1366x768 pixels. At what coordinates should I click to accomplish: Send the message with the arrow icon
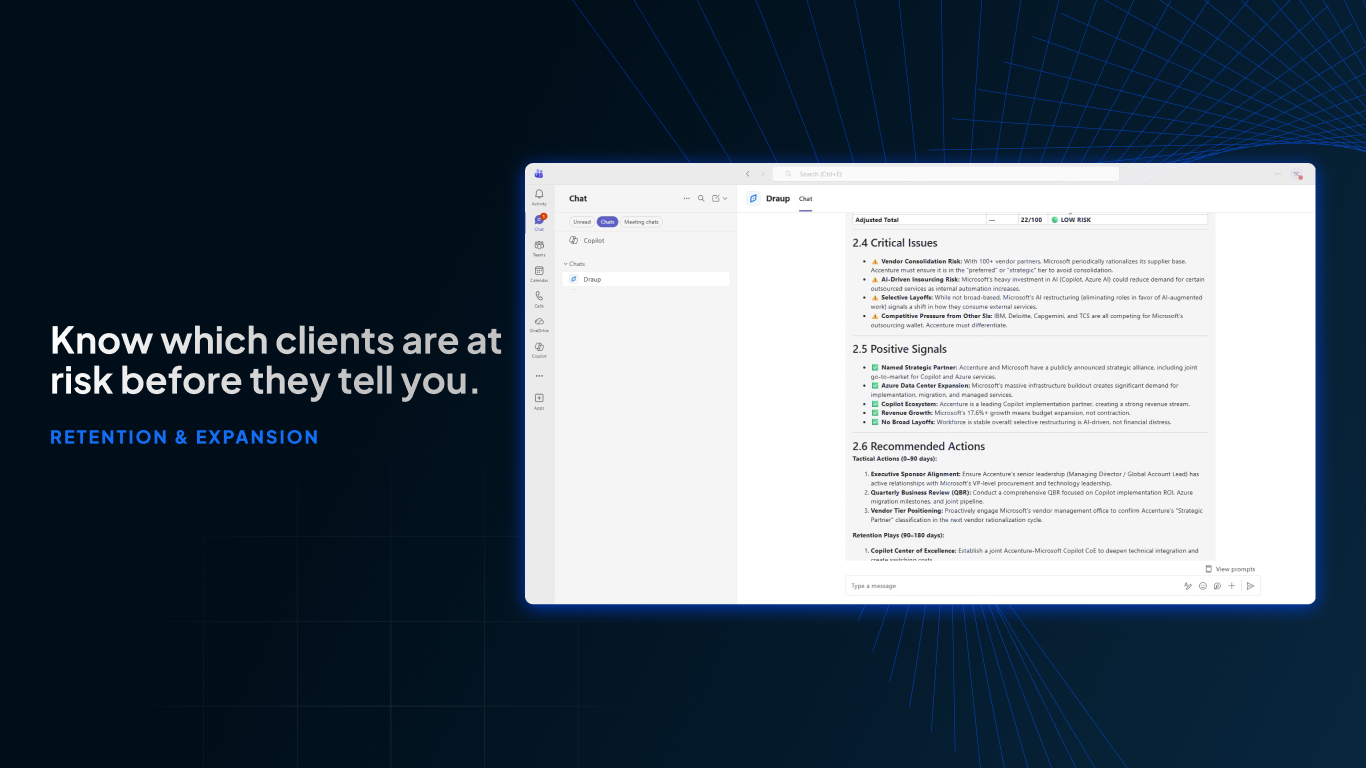(x=1250, y=586)
